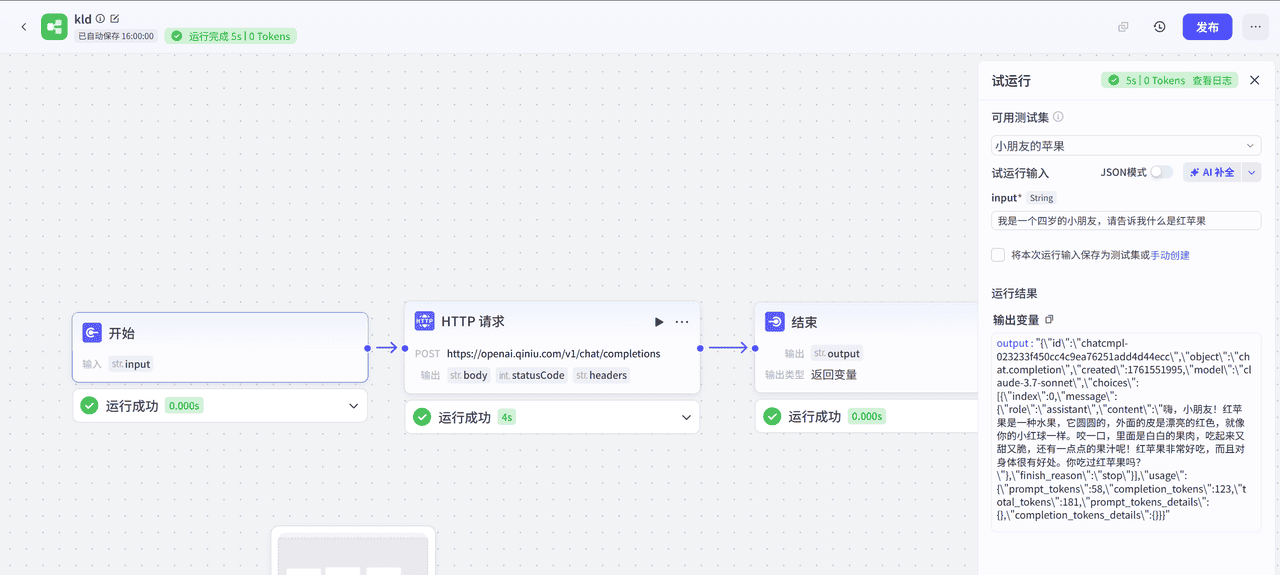Click the info icon beside kld title

[100, 19]
